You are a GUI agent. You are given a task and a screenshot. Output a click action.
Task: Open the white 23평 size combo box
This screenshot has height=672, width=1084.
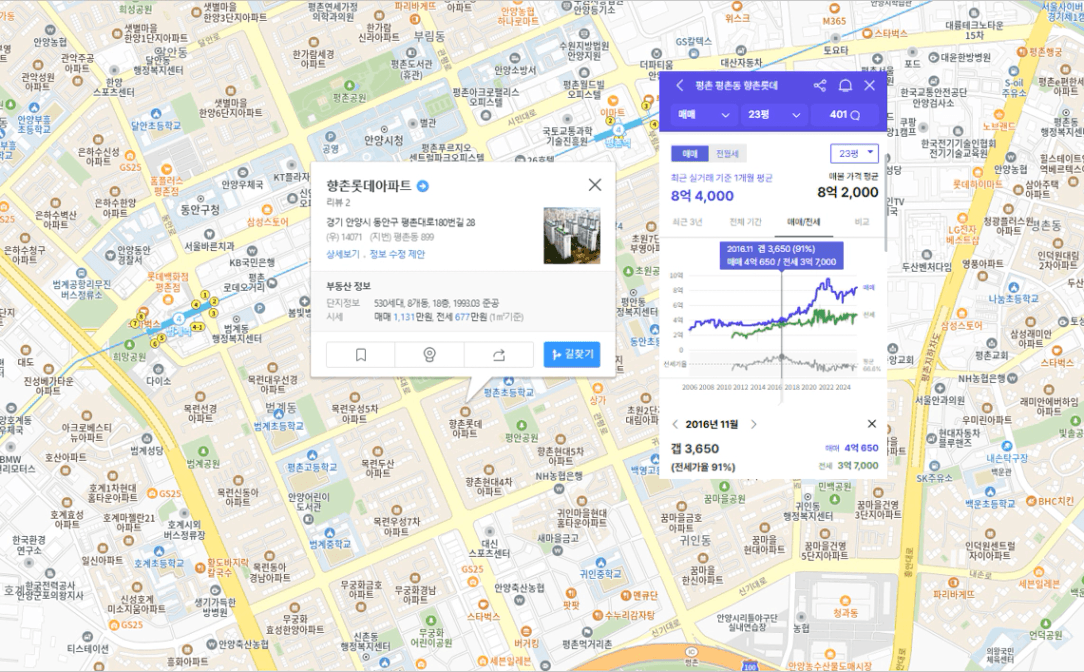854,153
